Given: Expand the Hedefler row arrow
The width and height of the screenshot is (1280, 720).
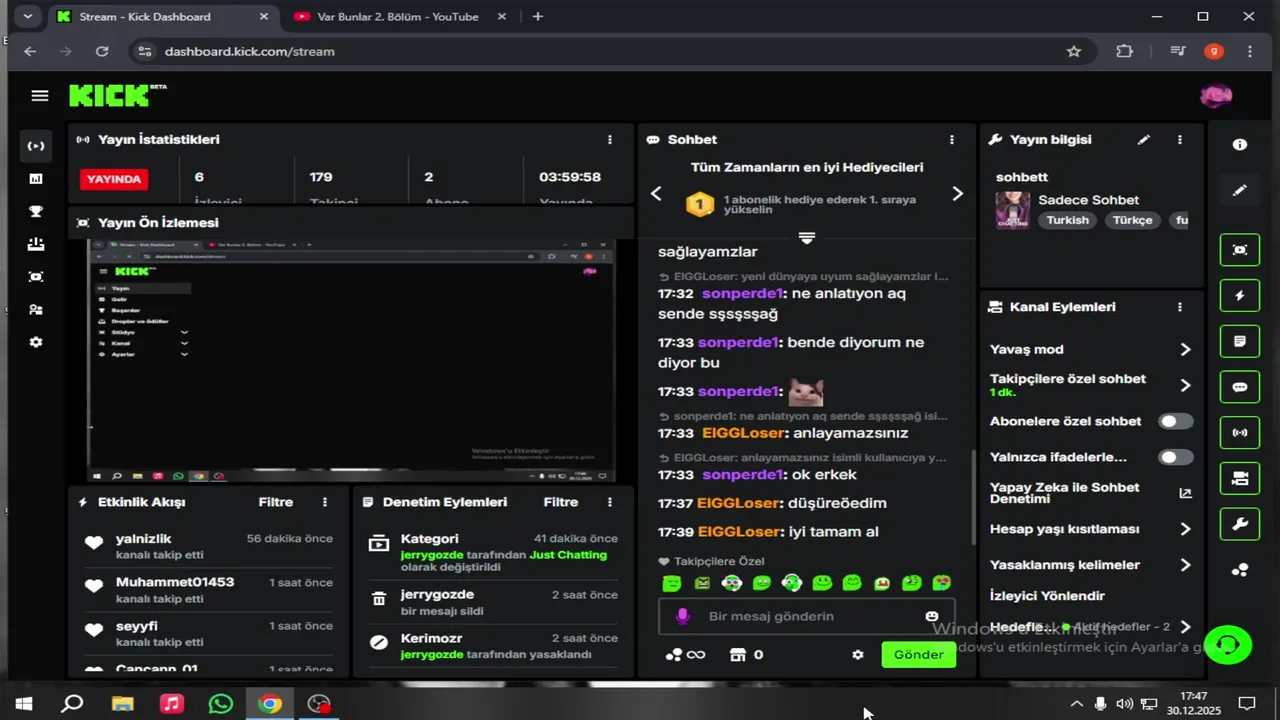Looking at the screenshot, I should [1185, 627].
